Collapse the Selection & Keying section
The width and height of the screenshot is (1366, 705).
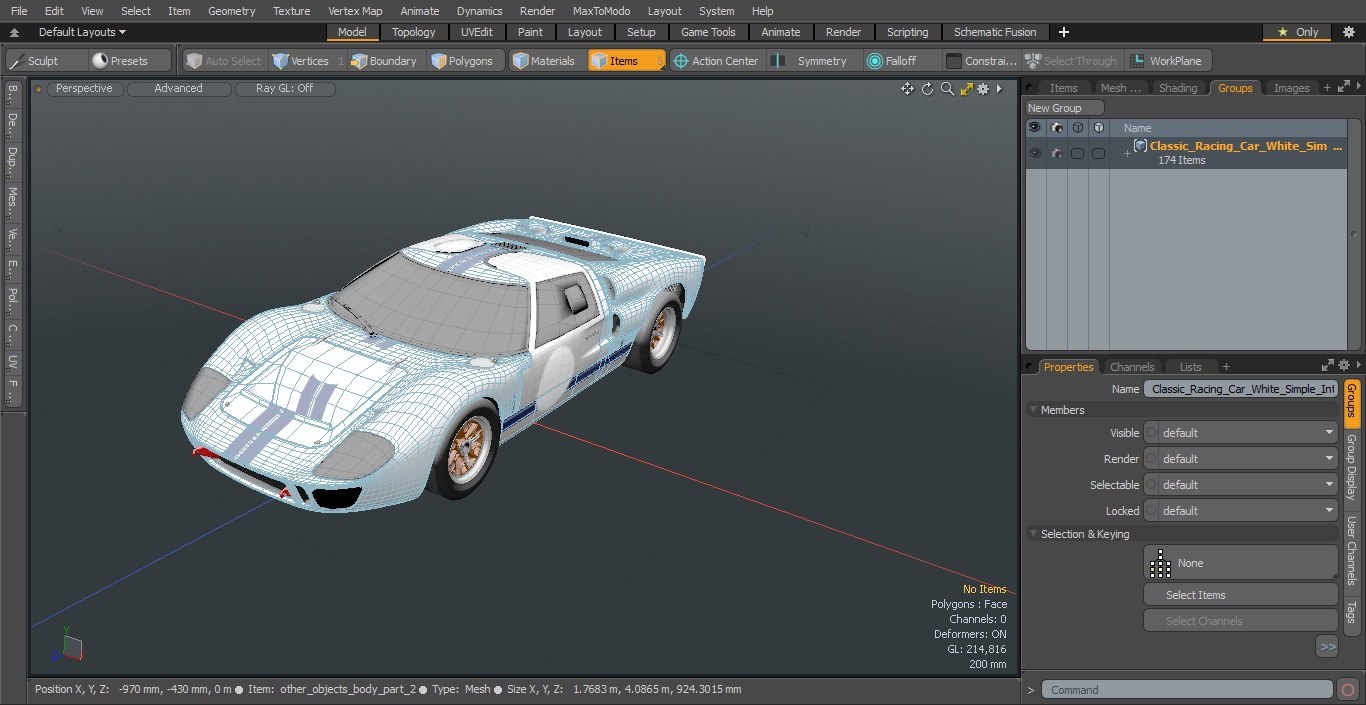pyautogui.click(x=1034, y=534)
